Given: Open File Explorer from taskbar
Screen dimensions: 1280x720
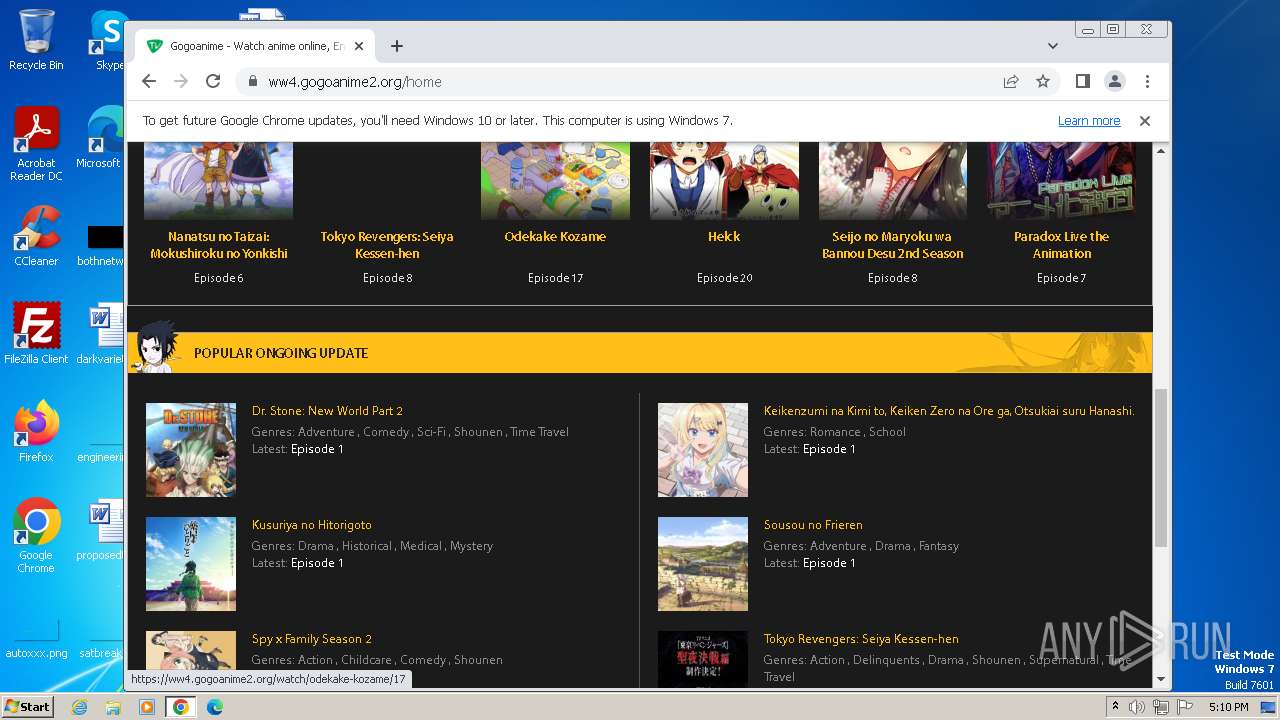Looking at the screenshot, I should point(113,707).
